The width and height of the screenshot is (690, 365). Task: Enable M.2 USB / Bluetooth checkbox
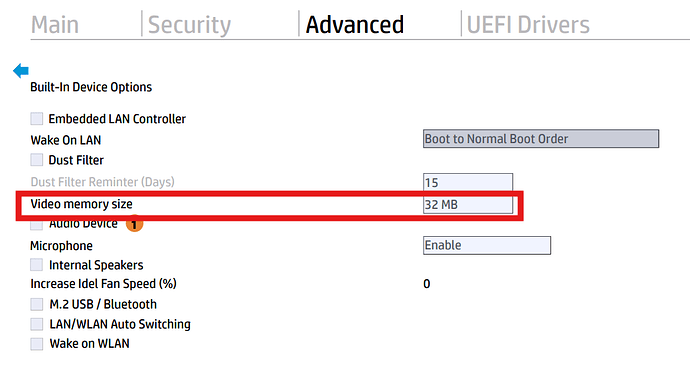point(37,304)
